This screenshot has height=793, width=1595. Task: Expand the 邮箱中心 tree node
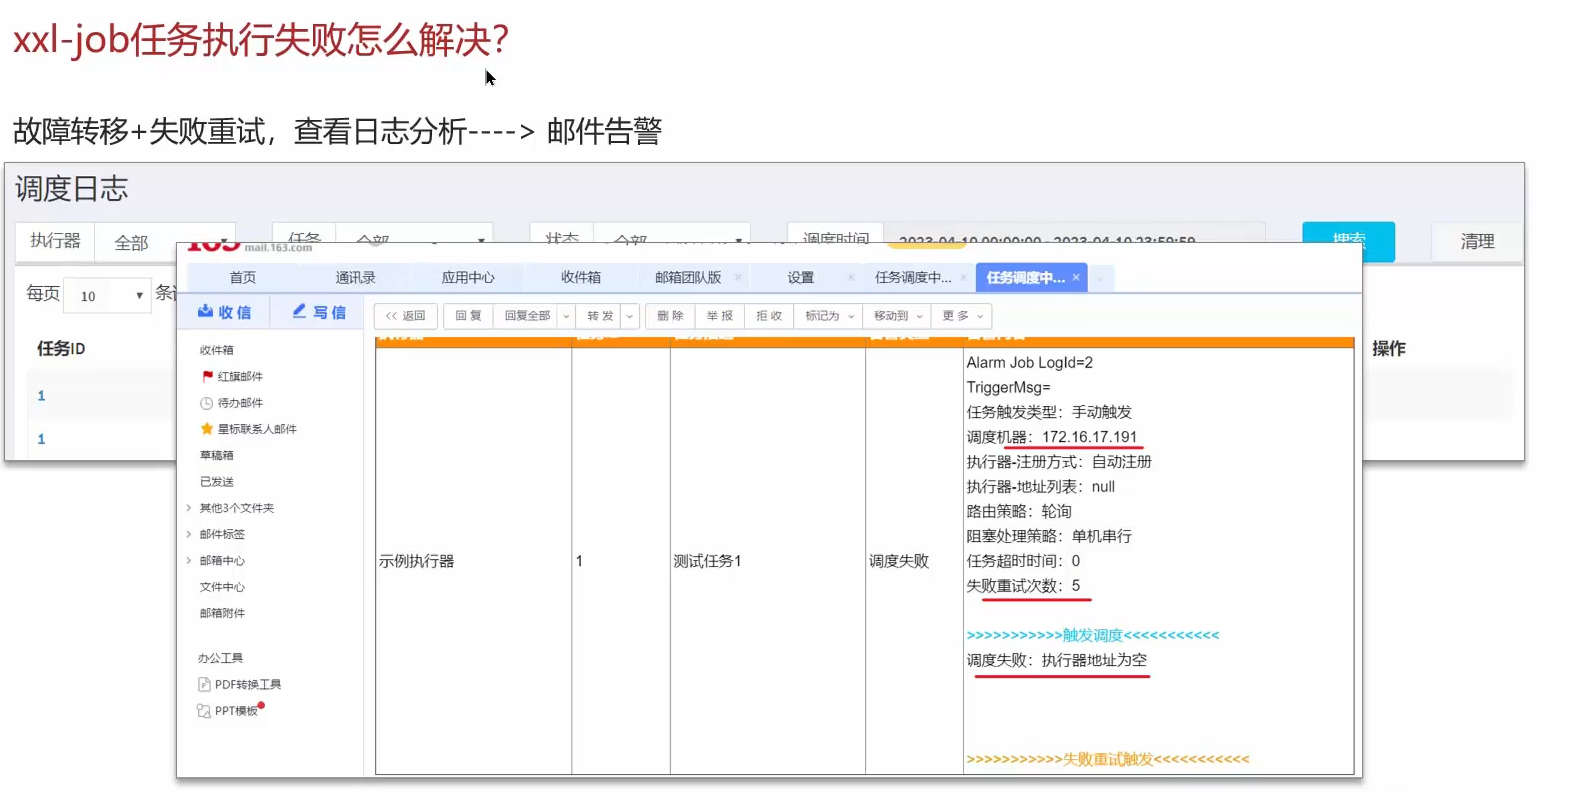(189, 561)
